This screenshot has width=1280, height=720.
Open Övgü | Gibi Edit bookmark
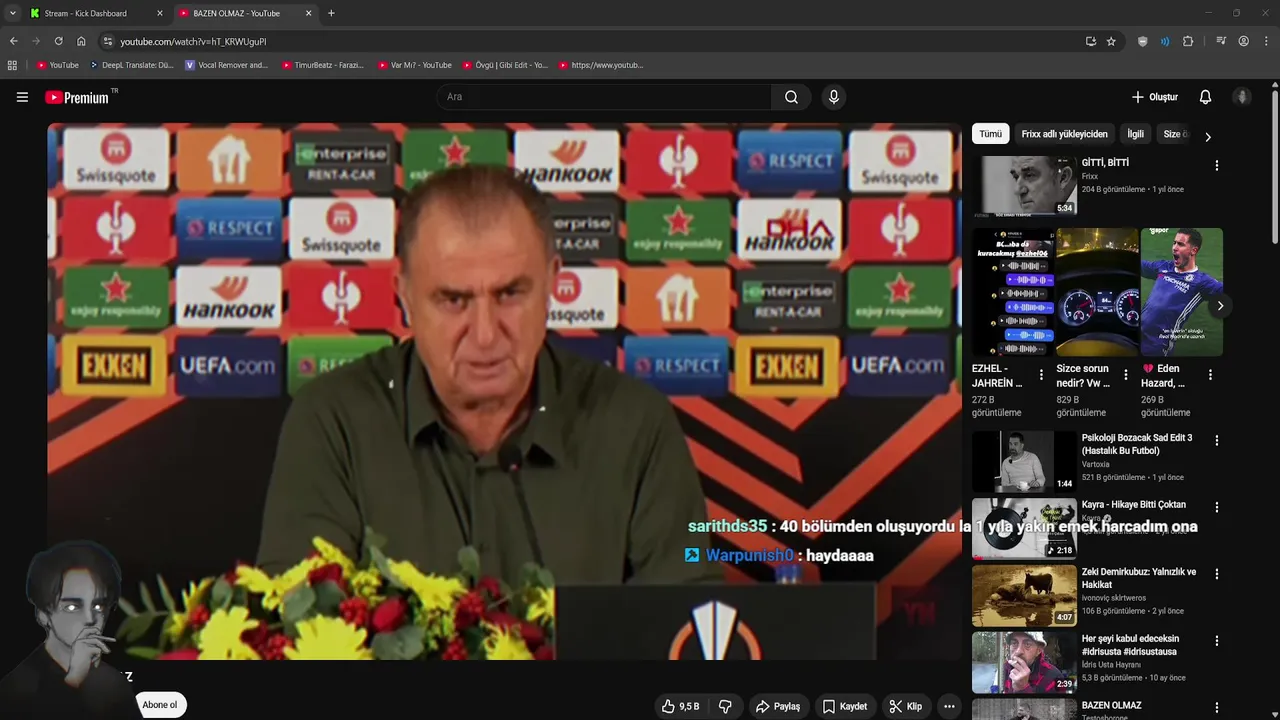click(505, 65)
